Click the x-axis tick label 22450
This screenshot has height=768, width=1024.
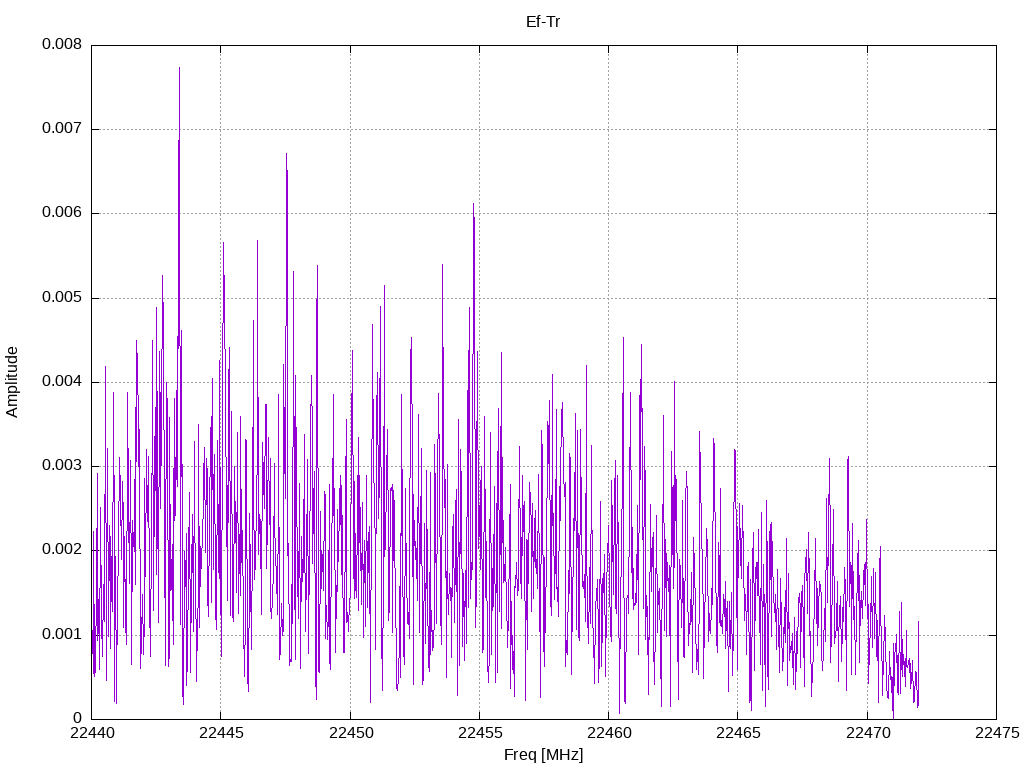(x=351, y=733)
